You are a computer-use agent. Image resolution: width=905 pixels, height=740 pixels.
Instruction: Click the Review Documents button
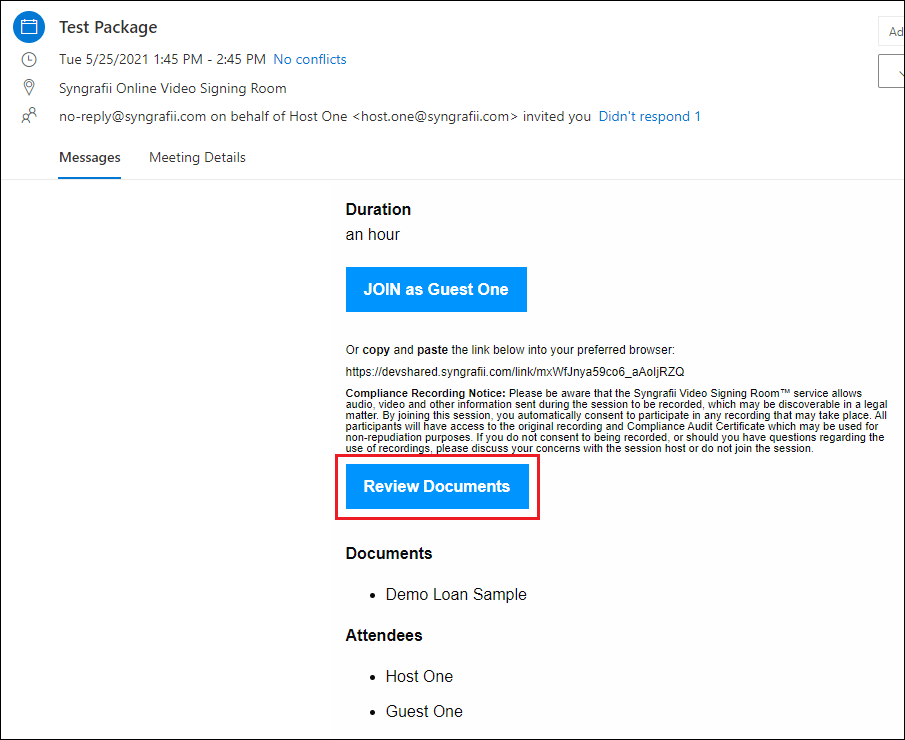[x=437, y=486]
